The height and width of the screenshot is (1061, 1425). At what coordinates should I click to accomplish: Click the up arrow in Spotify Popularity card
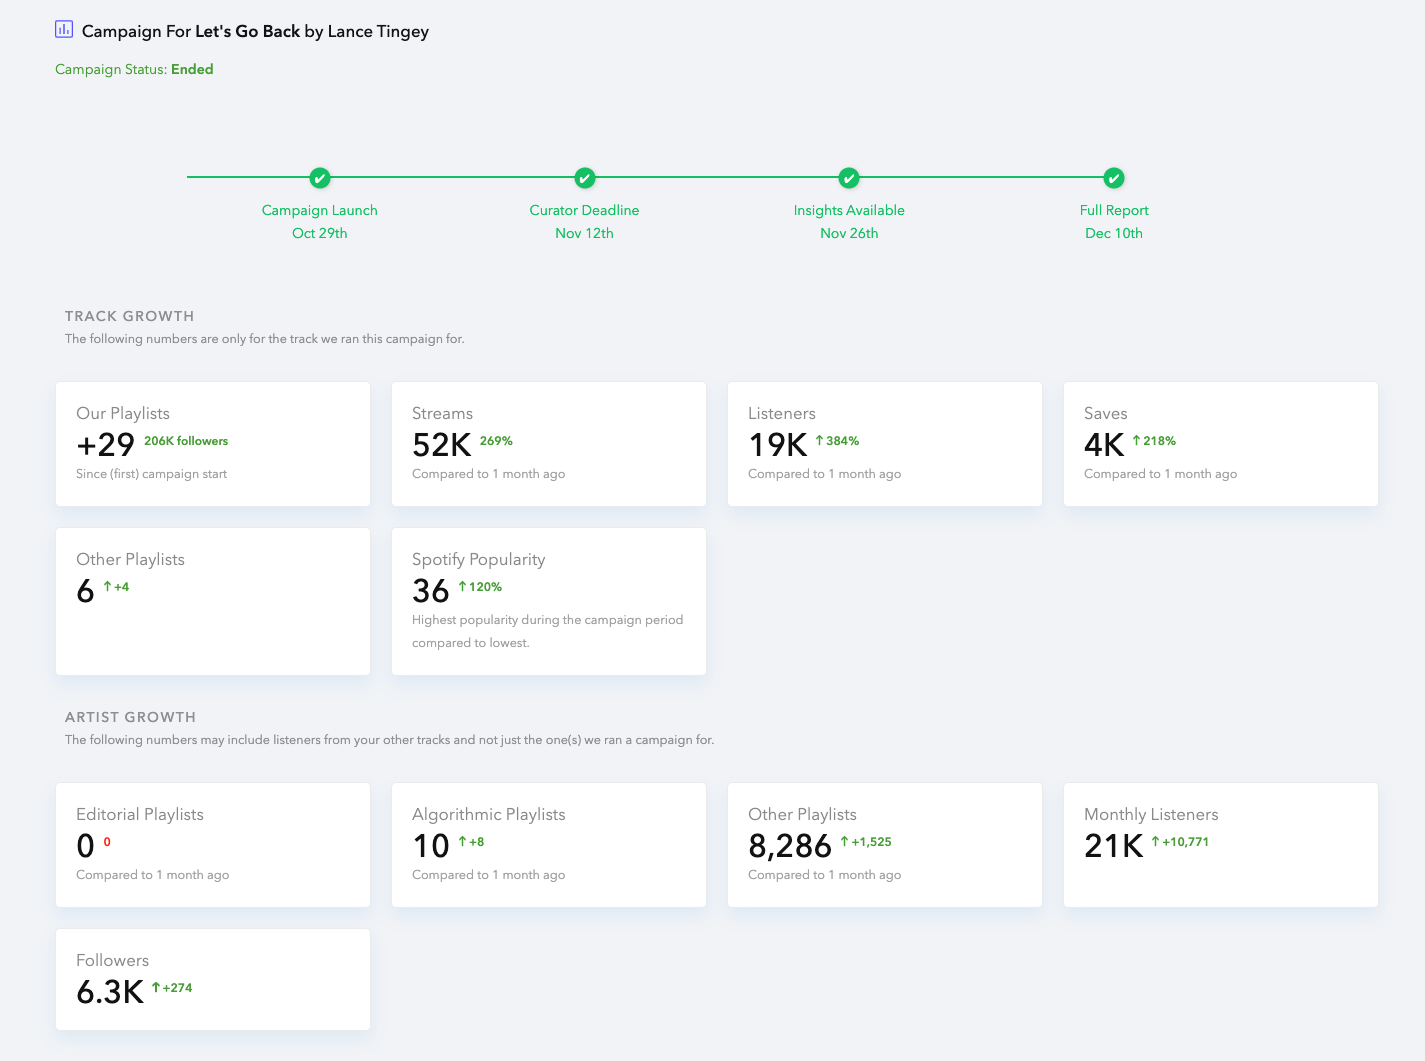click(x=462, y=586)
